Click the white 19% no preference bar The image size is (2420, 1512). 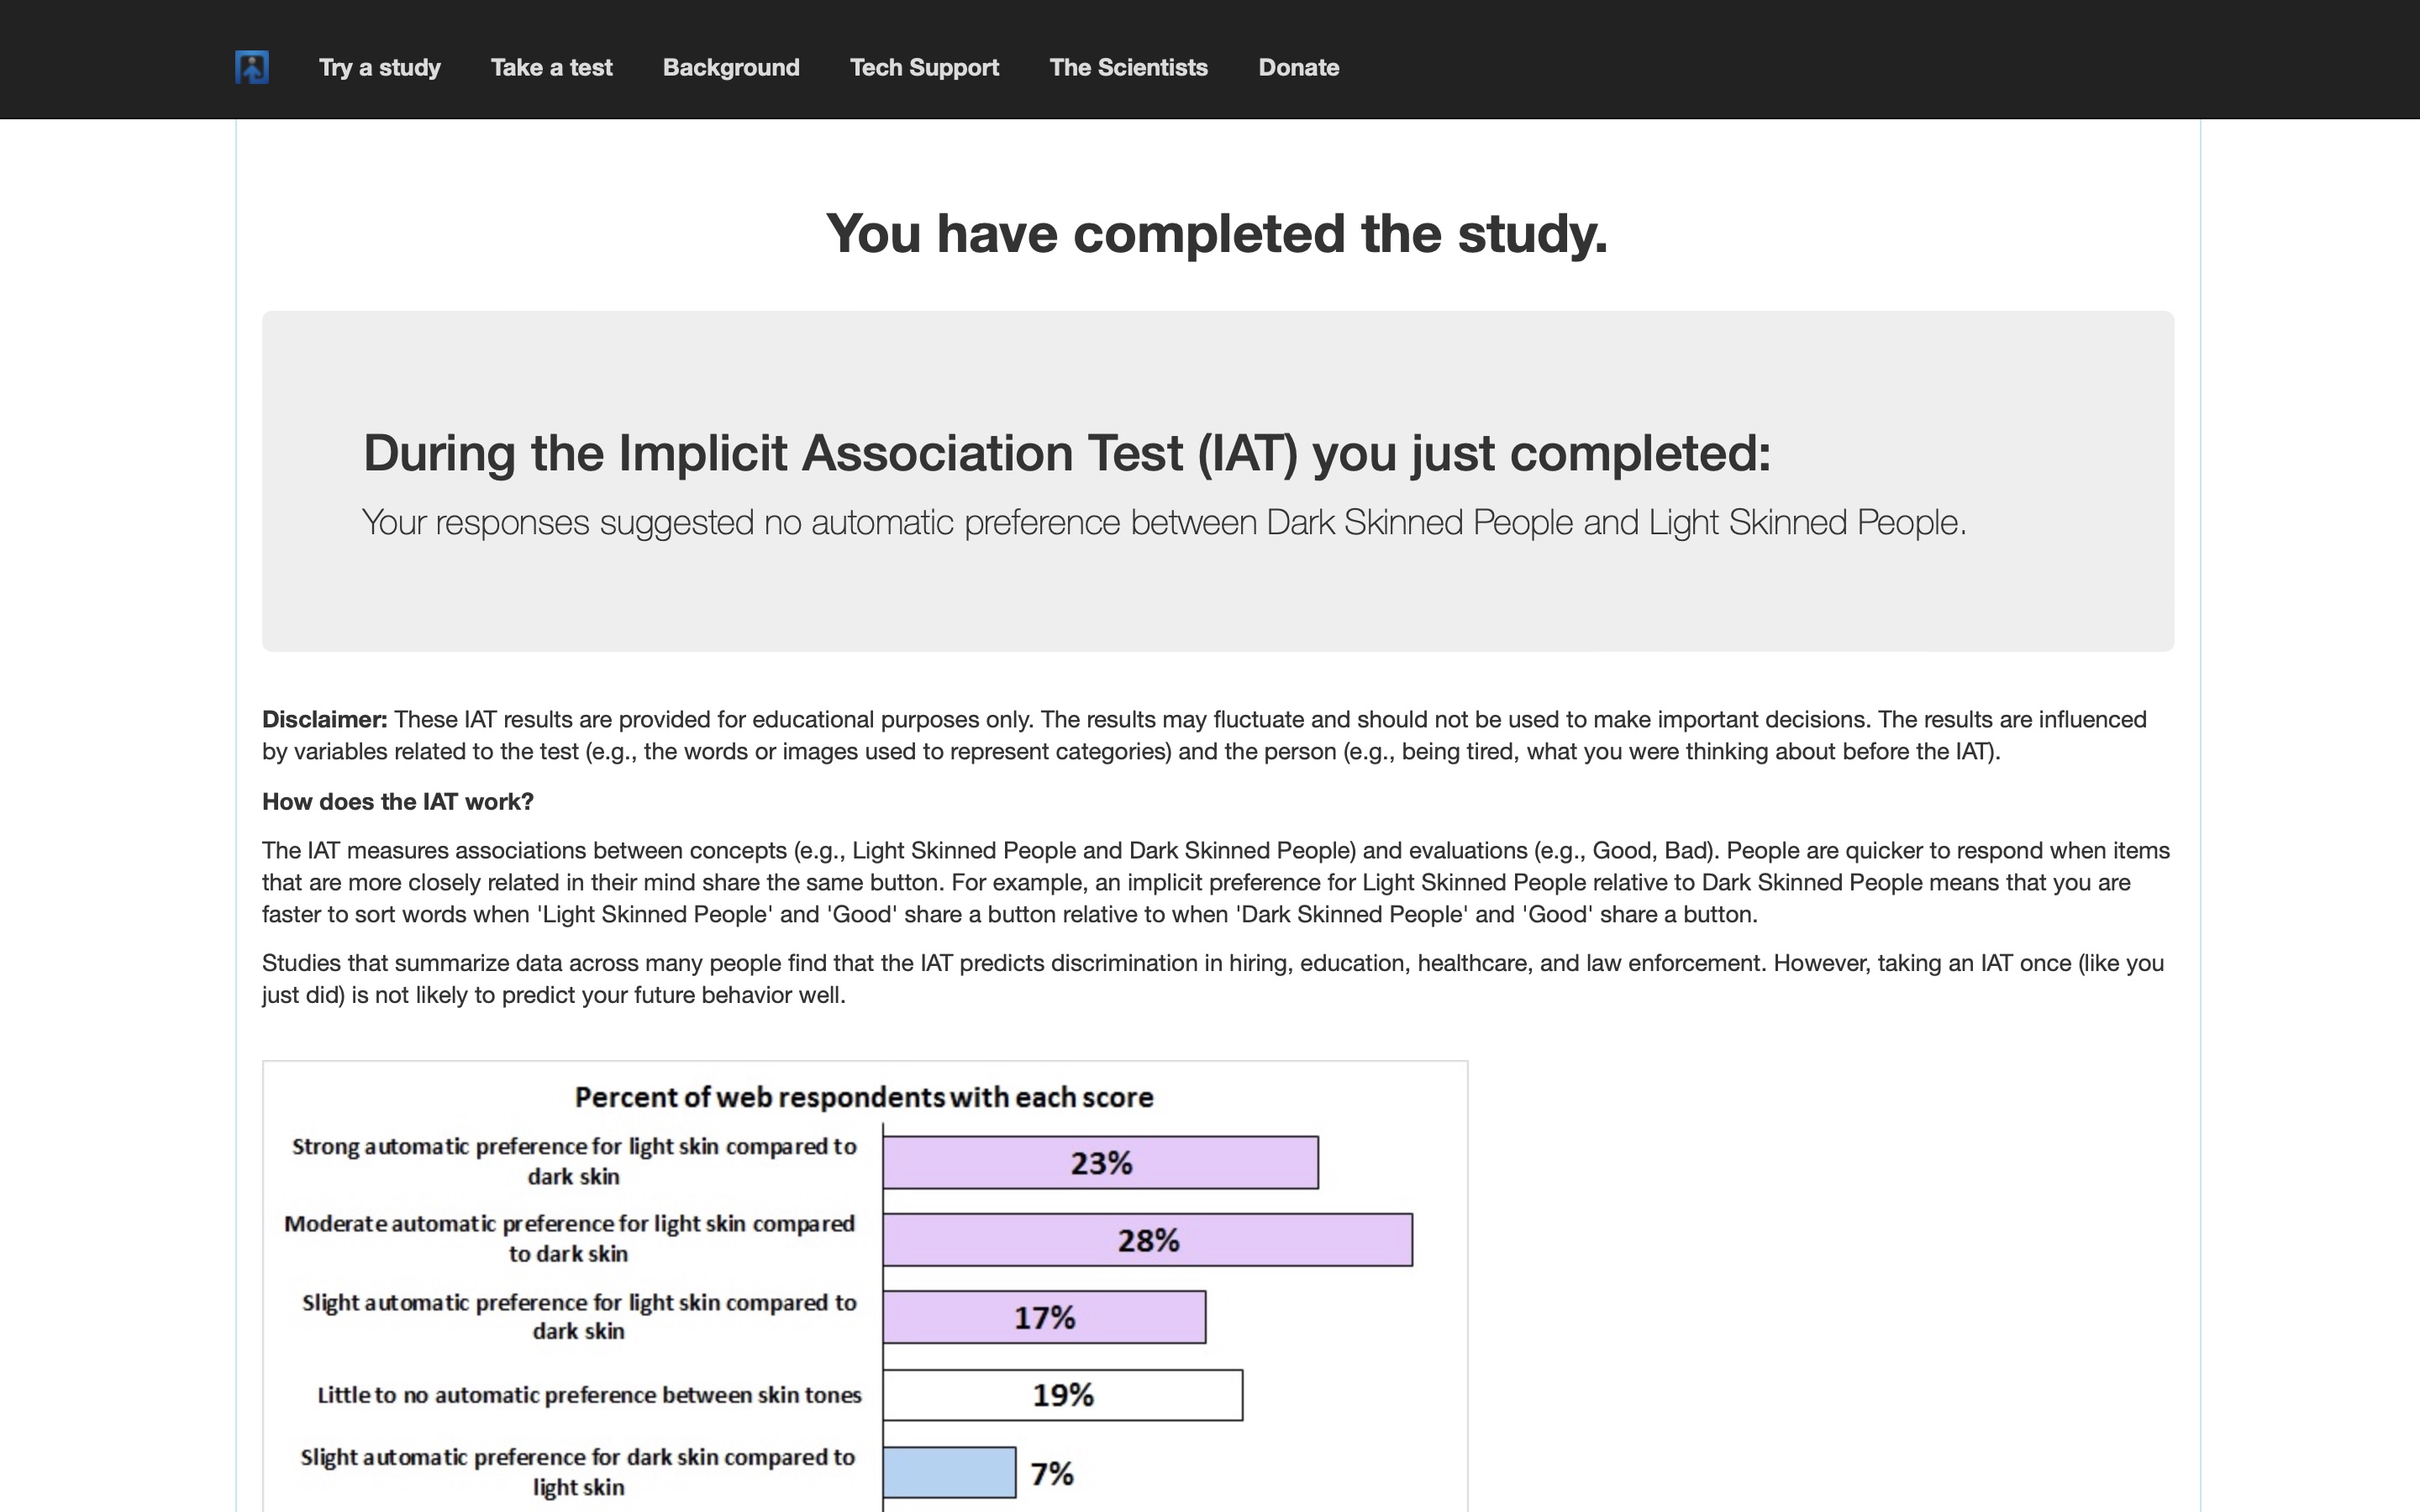pos(1063,1395)
